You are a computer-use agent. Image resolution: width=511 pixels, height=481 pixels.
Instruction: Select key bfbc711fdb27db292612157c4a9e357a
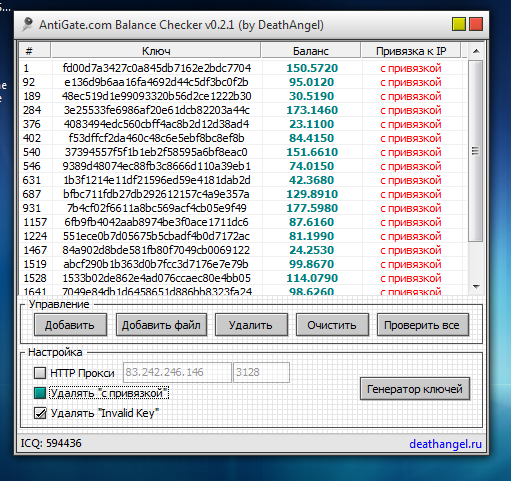tap(156, 194)
